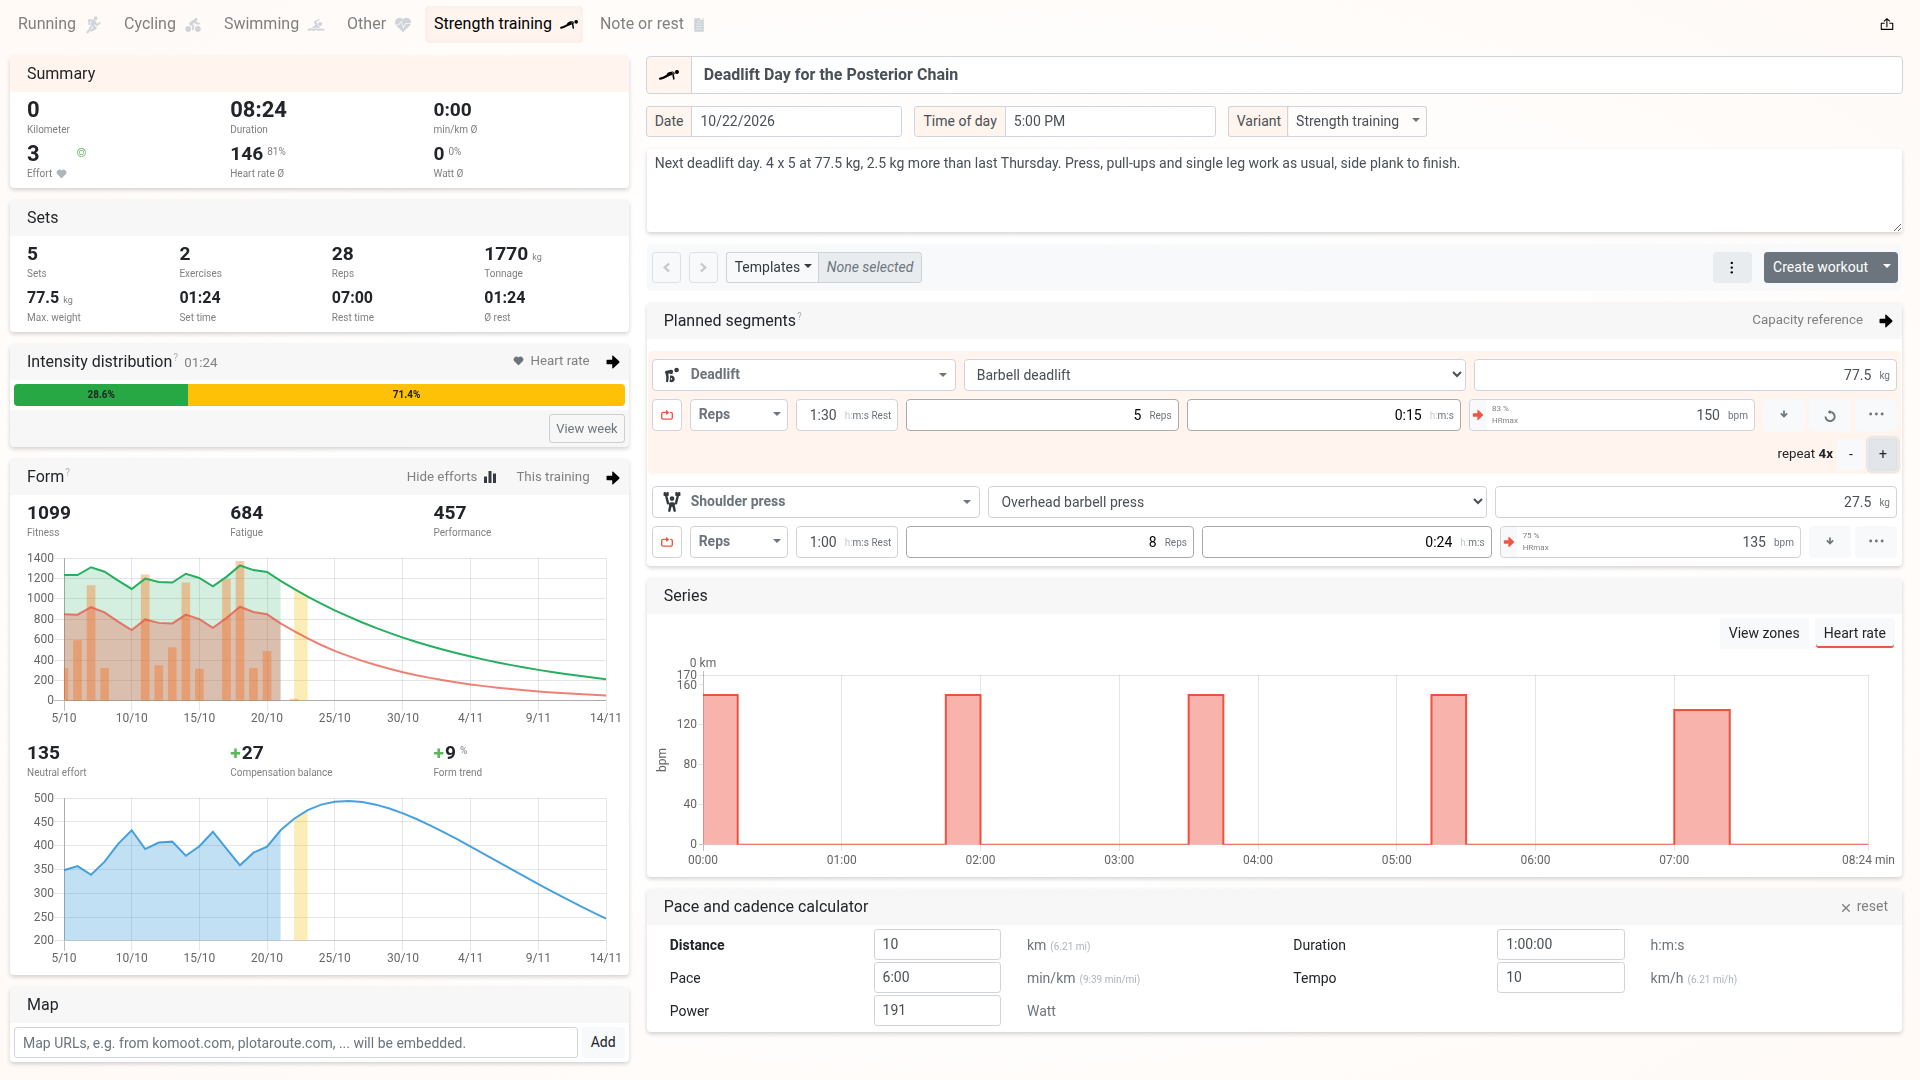This screenshot has height=1080, width=1920.
Task: Expand the Create workout dropdown arrow
Action: [1887, 267]
